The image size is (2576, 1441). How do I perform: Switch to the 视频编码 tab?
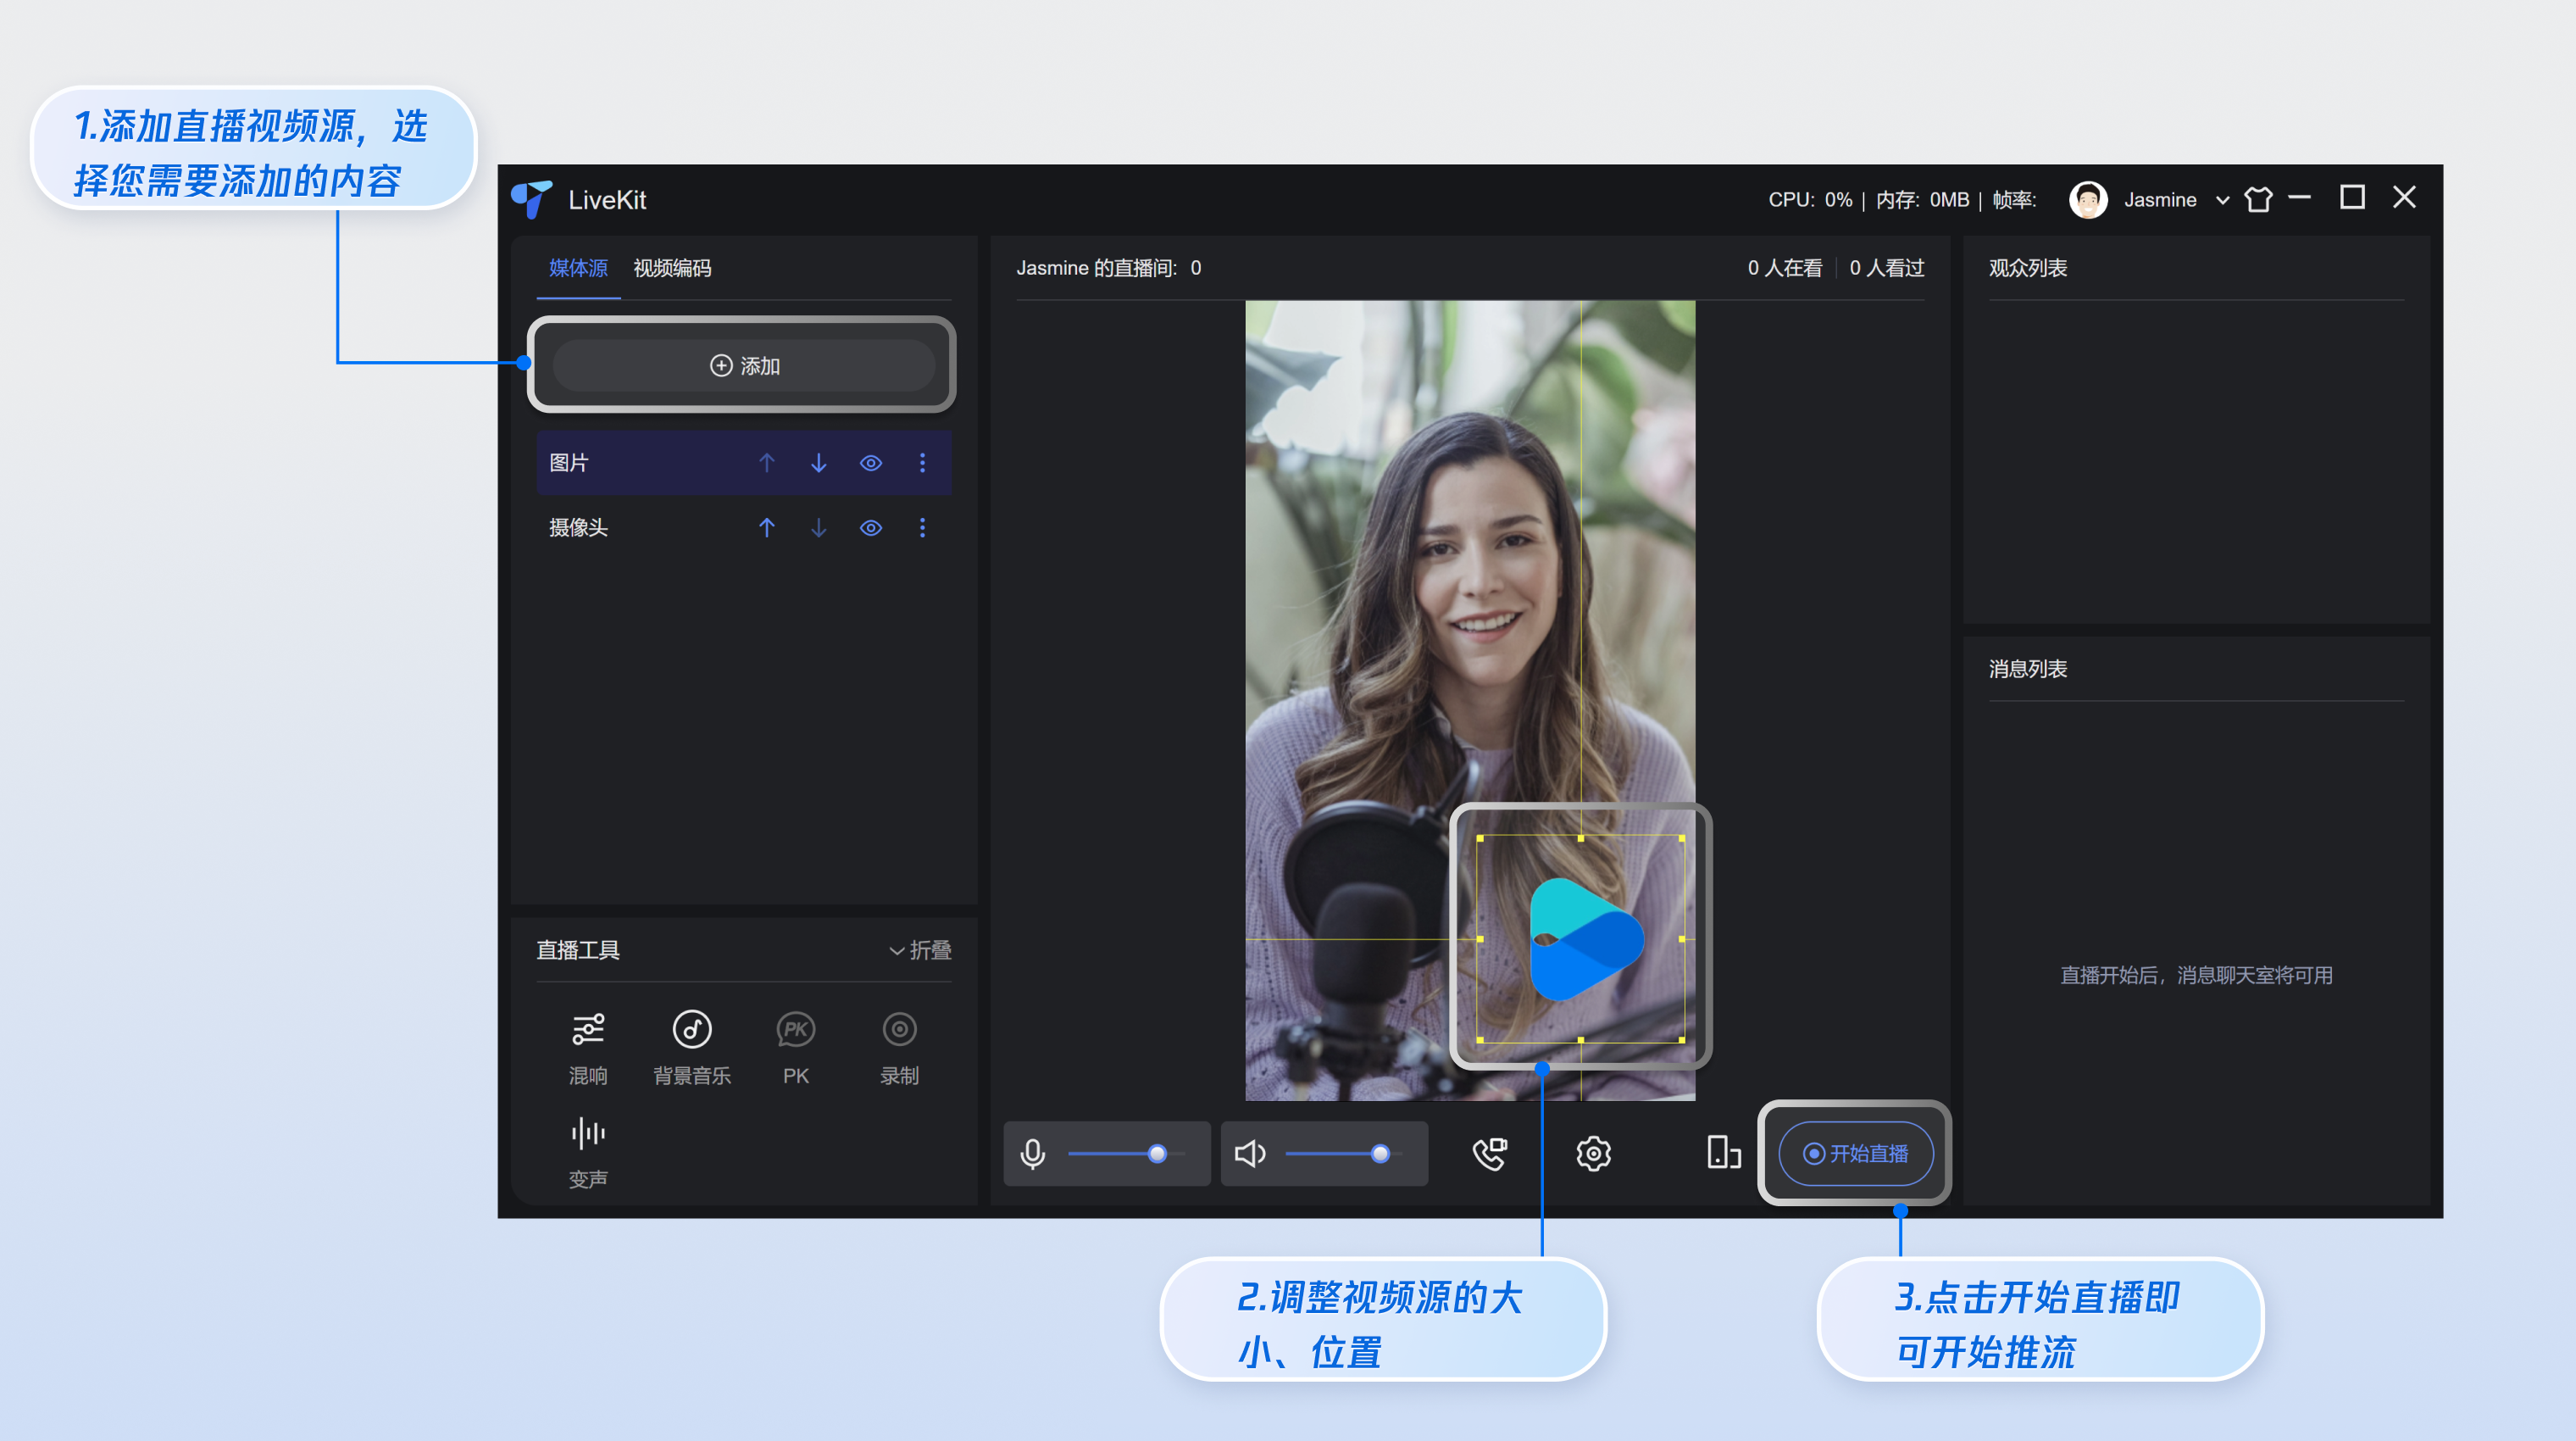[x=672, y=268]
